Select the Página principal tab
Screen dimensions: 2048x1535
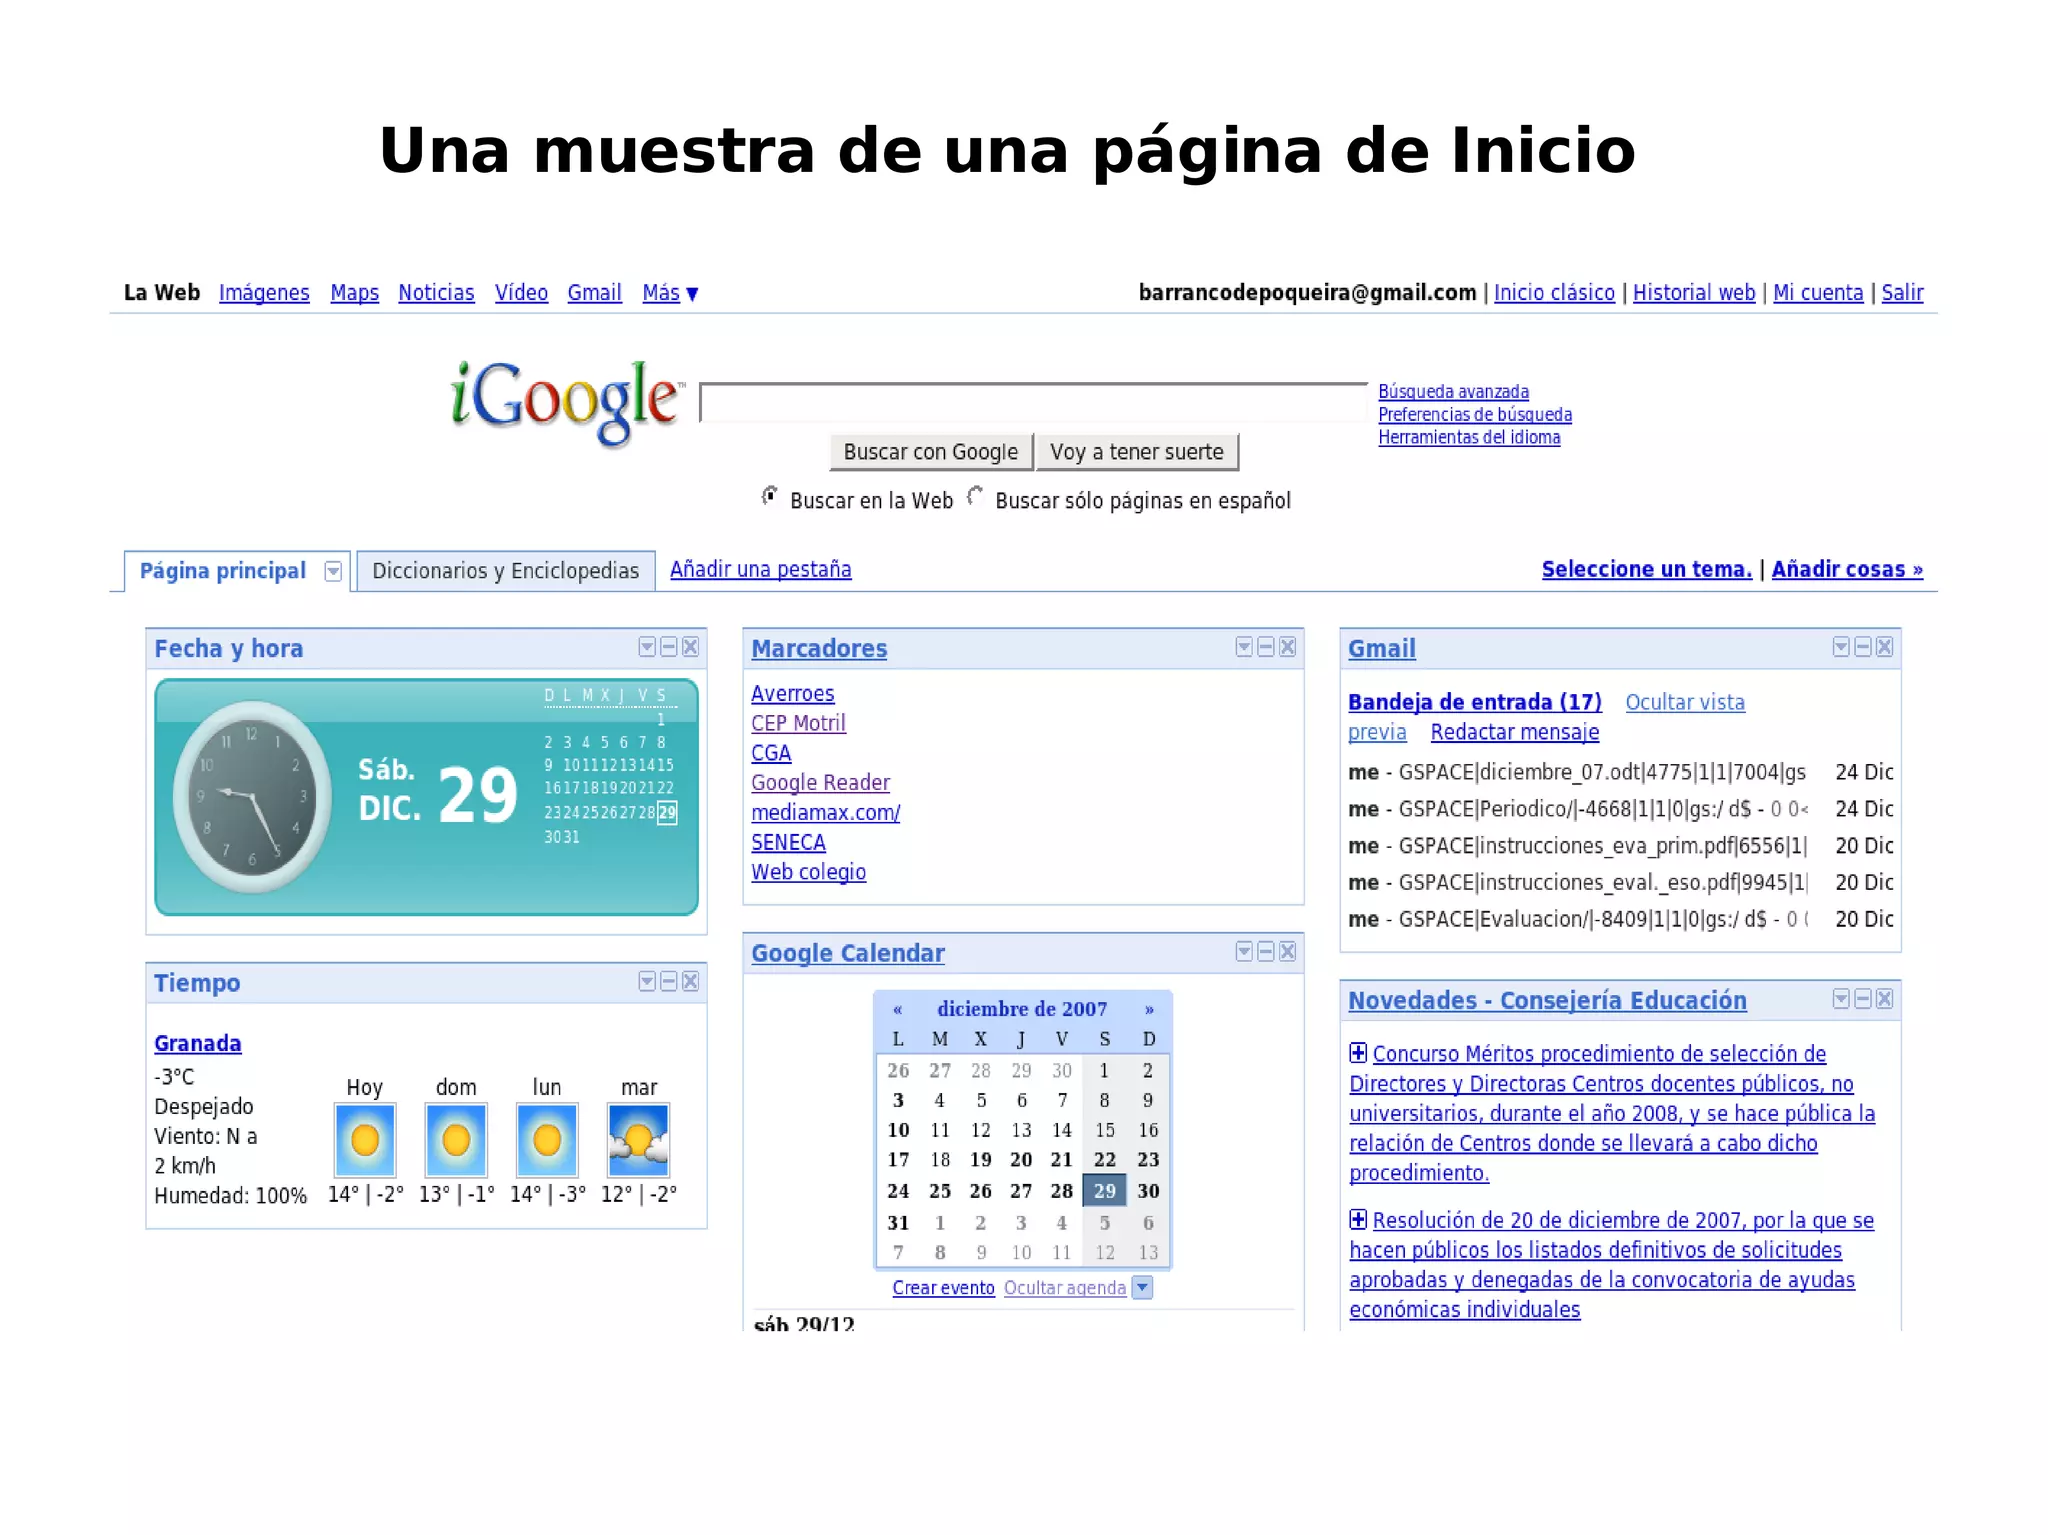pyautogui.click(x=223, y=571)
